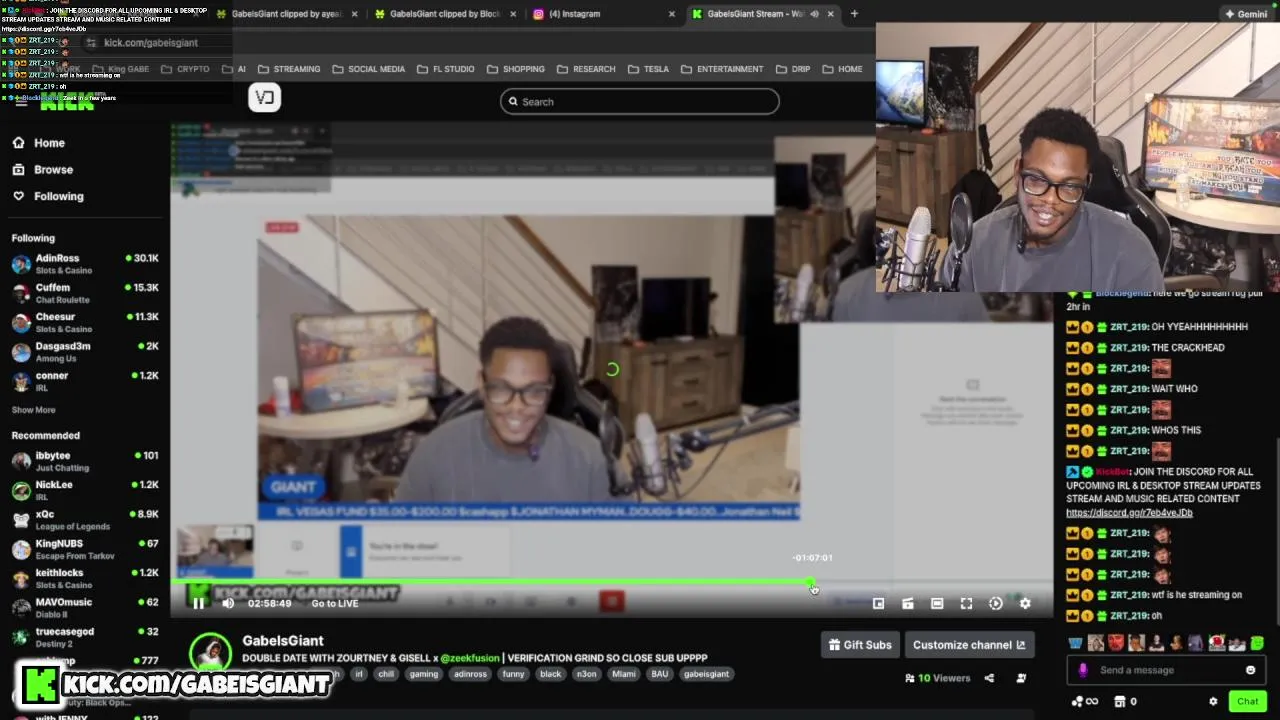Click the clip stream icon in player controls

coord(907,603)
